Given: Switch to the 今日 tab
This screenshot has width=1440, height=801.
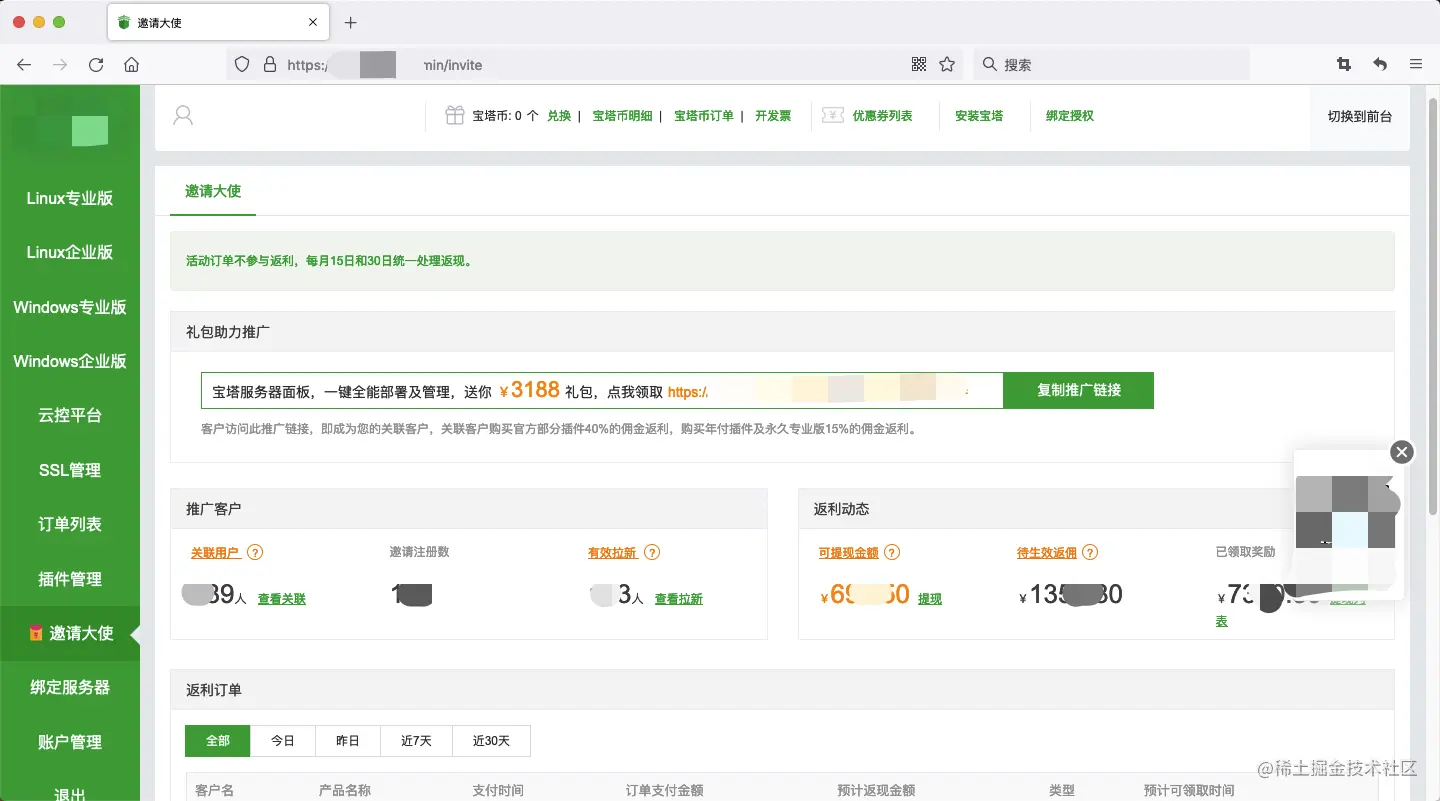Looking at the screenshot, I should coord(282,740).
